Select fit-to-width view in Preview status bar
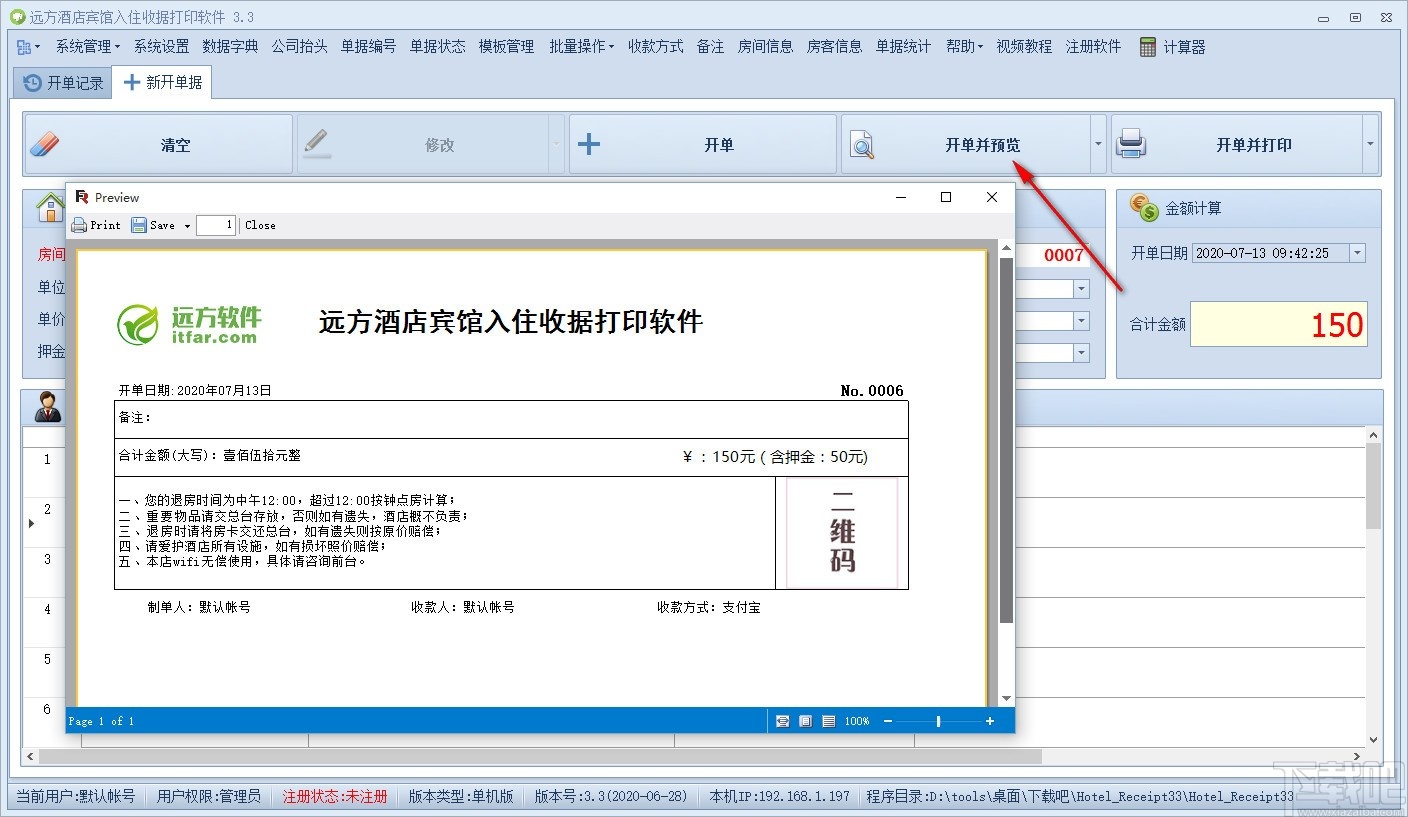 (x=782, y=721)
